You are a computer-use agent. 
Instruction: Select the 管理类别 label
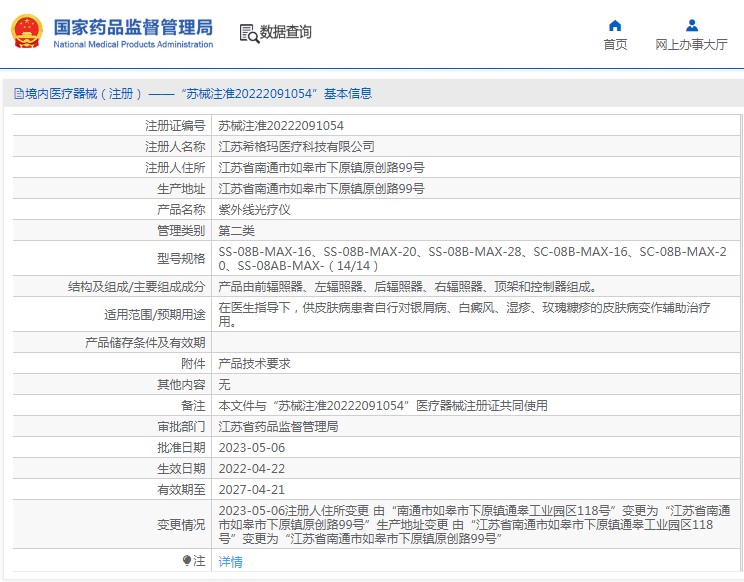click(x=181, y=231)
